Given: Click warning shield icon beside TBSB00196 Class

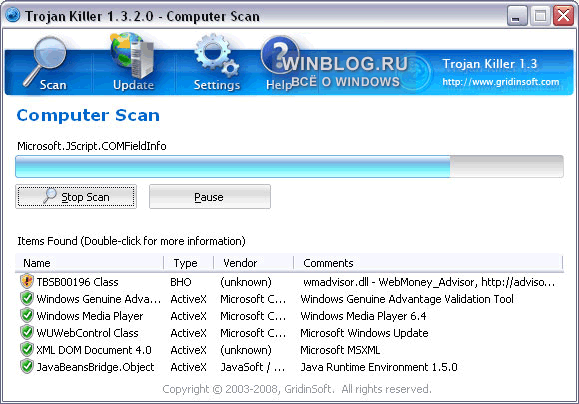Looking at the screenshot, I should tap(27, 281).
